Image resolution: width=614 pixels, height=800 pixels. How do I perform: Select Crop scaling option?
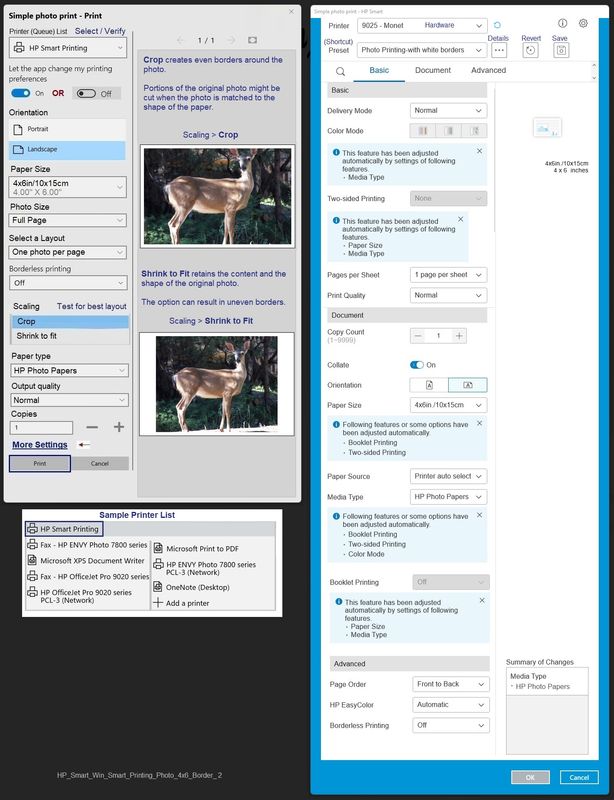click(x=70, y=321)
